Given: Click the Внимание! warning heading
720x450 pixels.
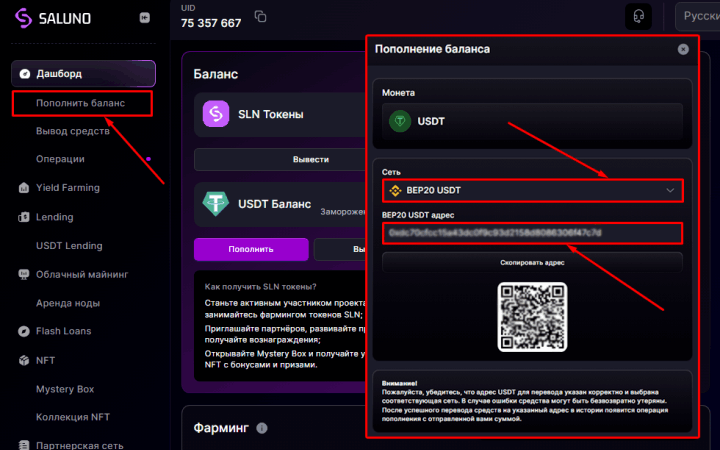Looking at the screenshot, I should [x=399, y=383].
